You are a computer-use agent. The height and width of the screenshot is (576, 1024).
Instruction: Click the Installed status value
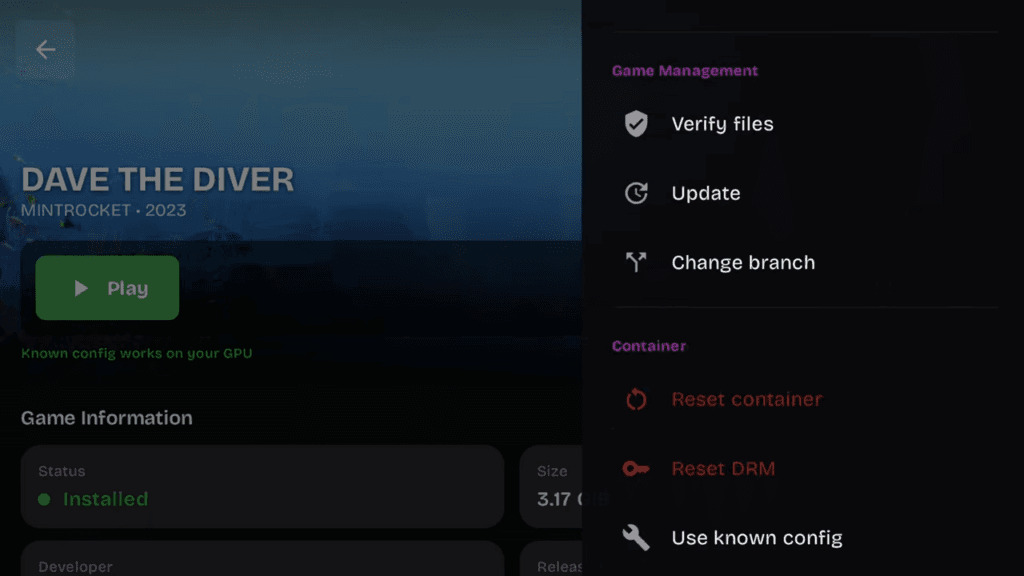tap(105, 499)
